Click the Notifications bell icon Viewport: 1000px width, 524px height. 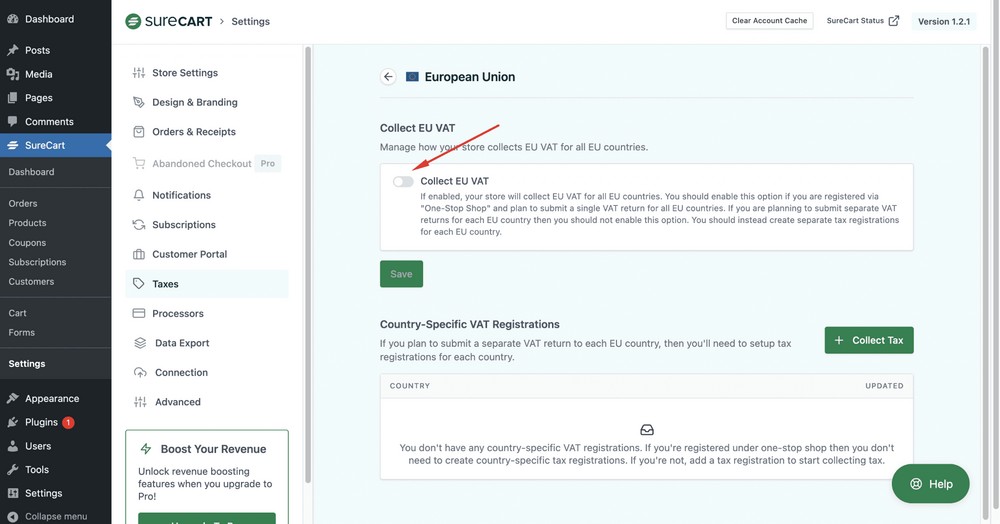tap(138, 195)
